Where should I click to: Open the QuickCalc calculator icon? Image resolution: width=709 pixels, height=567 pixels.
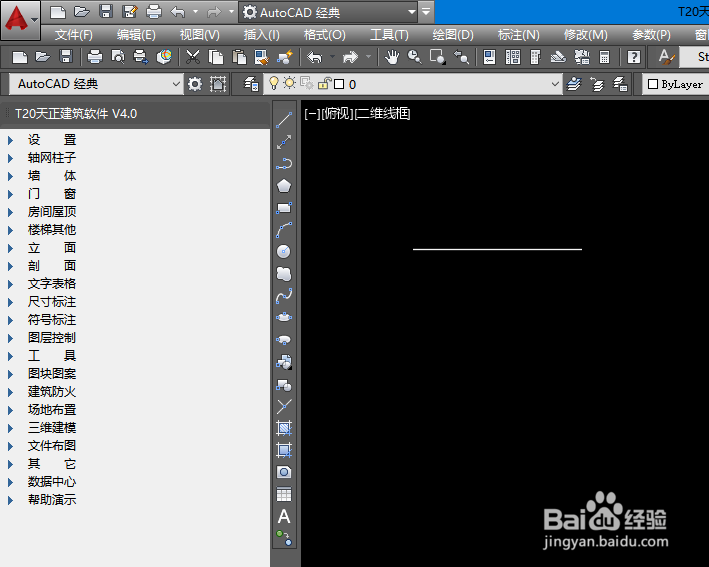[605, 57]
